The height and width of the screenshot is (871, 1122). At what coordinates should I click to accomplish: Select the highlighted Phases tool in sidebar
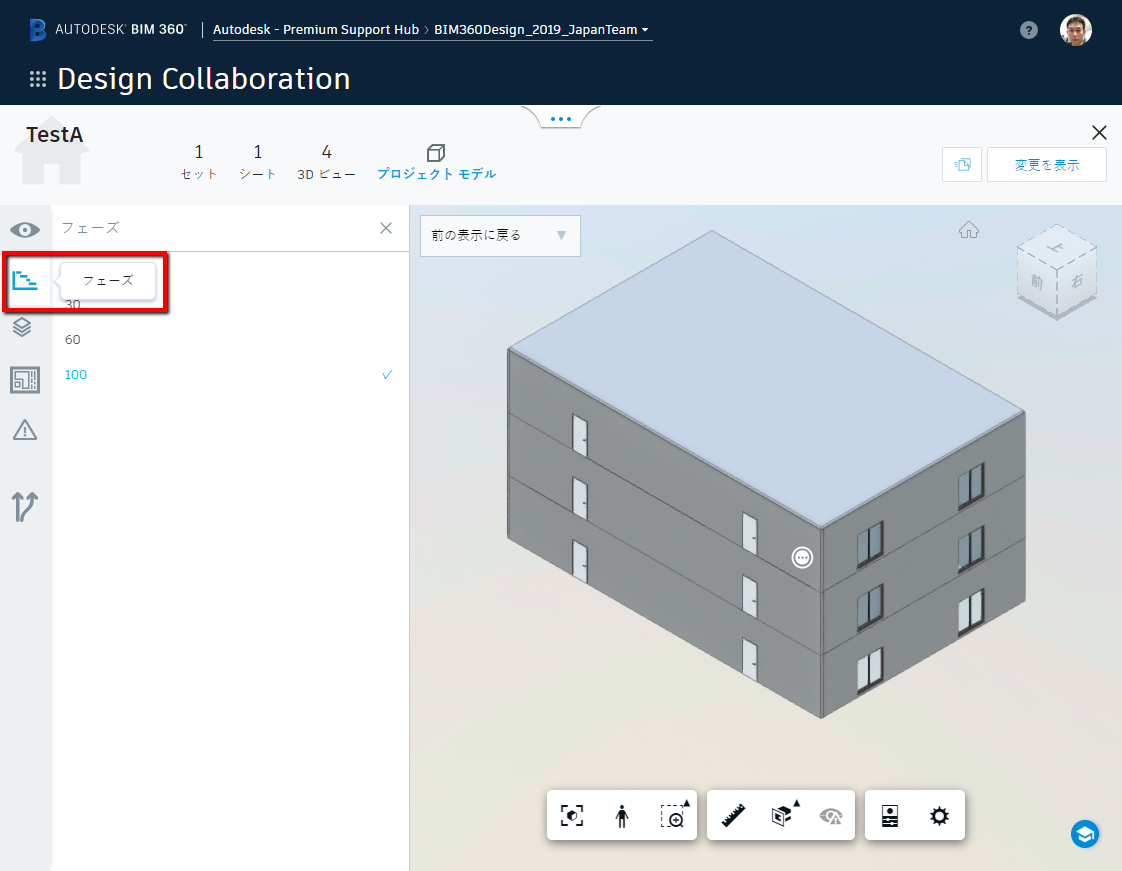point(26,281)
